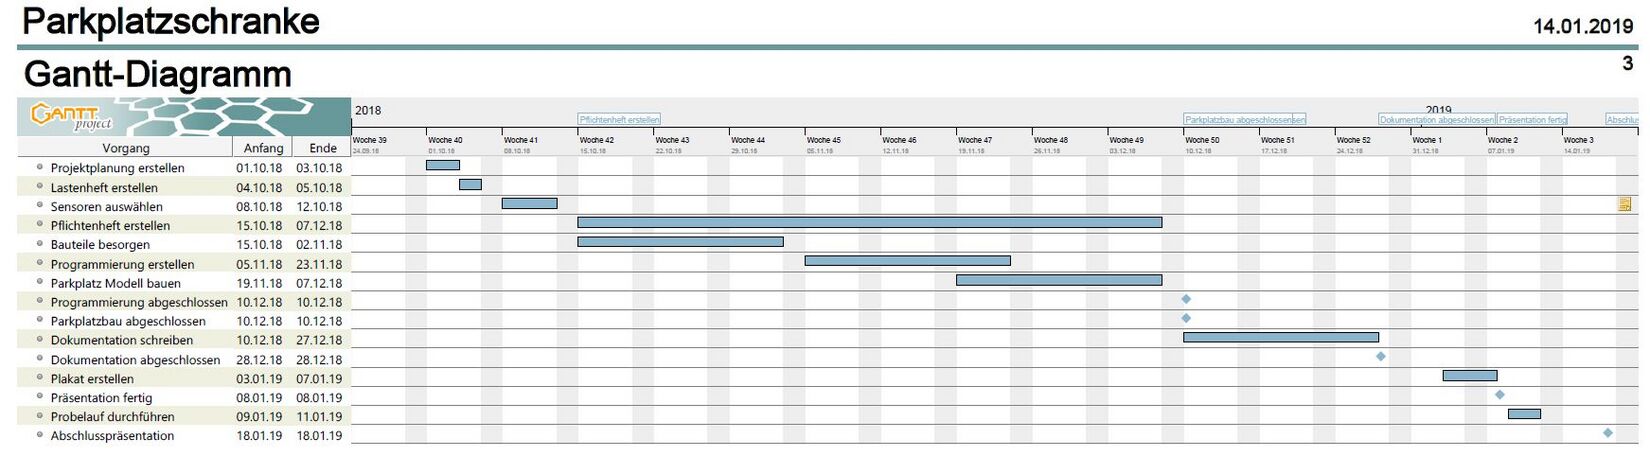1650x456 pixels.
Task: Click the Ende column header
Action: click(323, 148)
